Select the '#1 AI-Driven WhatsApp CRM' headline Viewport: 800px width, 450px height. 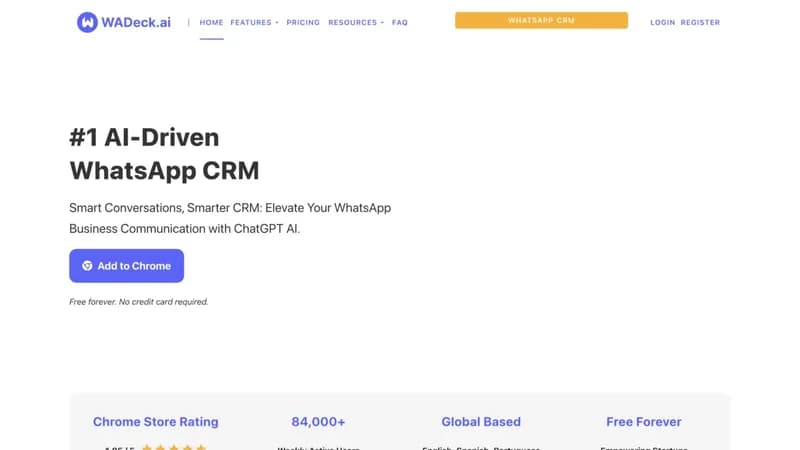point(164,154)
